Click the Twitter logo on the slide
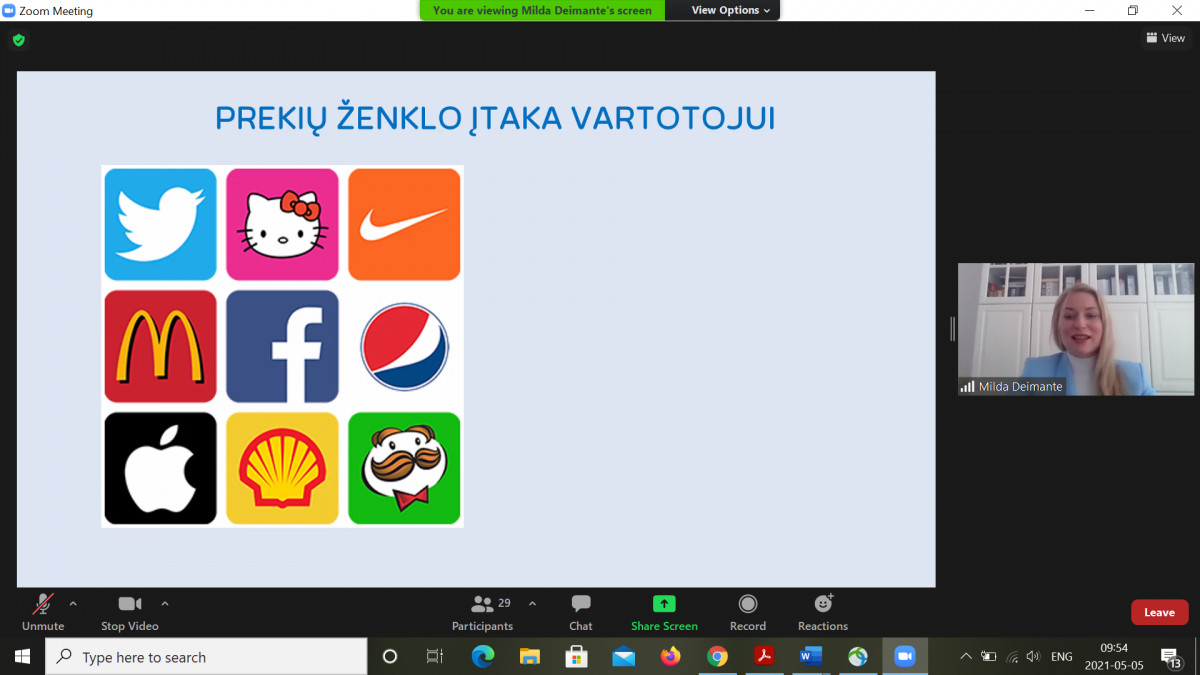The width and height of the screenshot is (1200, 675). 160,224
